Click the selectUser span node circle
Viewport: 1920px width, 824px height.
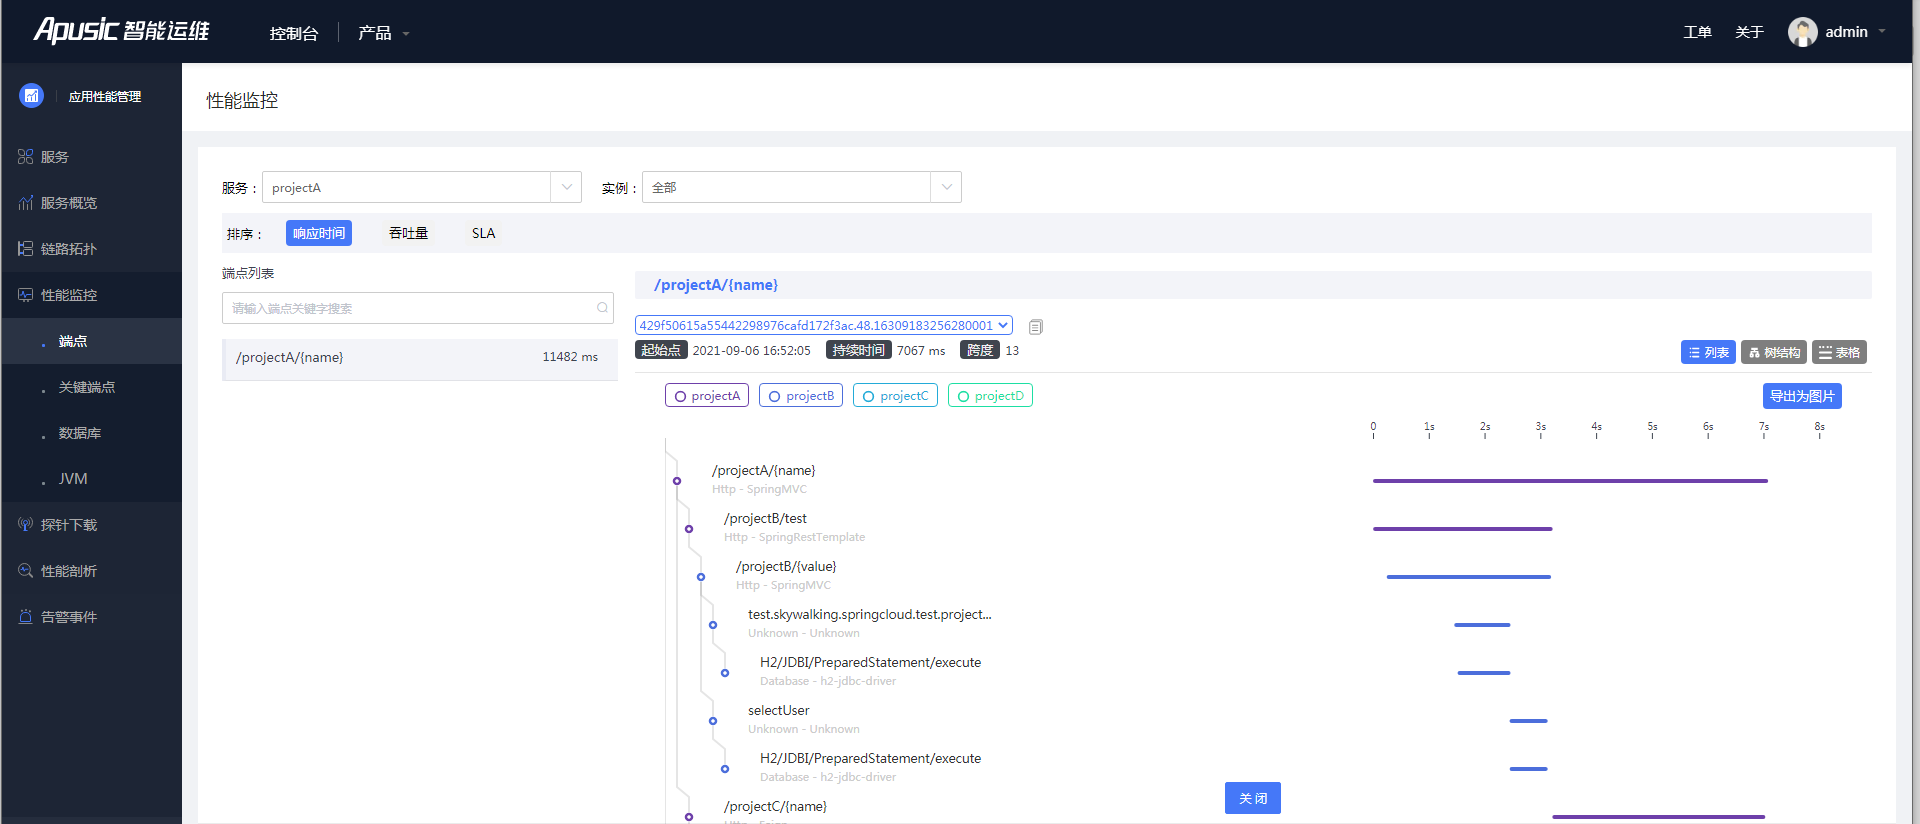(x=713, y=721)
